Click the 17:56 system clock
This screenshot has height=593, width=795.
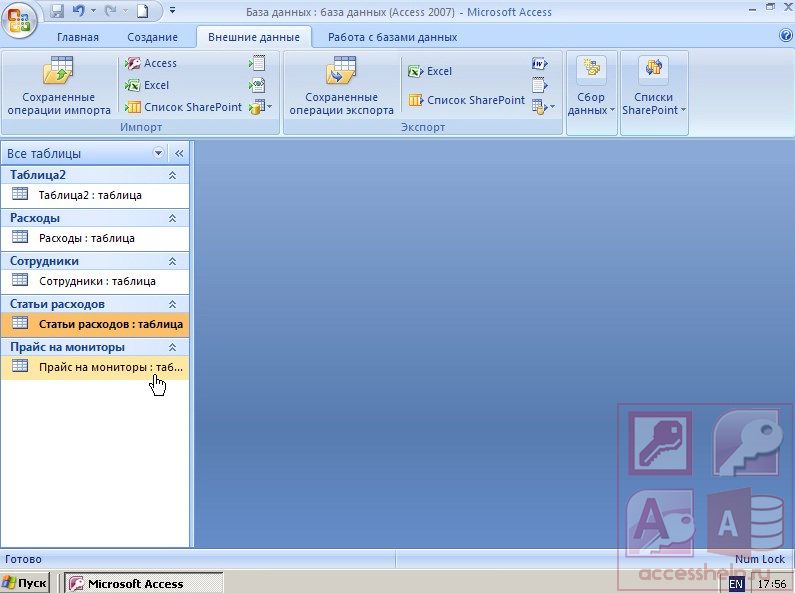point(771,584)
